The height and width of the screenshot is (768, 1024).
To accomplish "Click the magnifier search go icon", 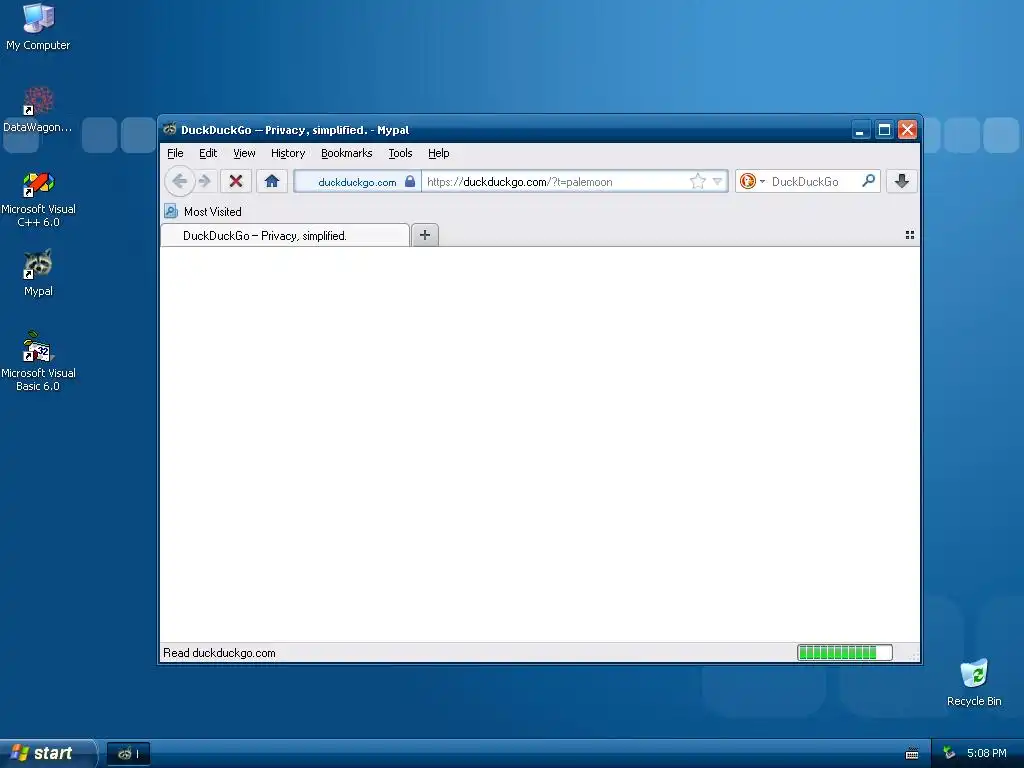I will point(868,181).
